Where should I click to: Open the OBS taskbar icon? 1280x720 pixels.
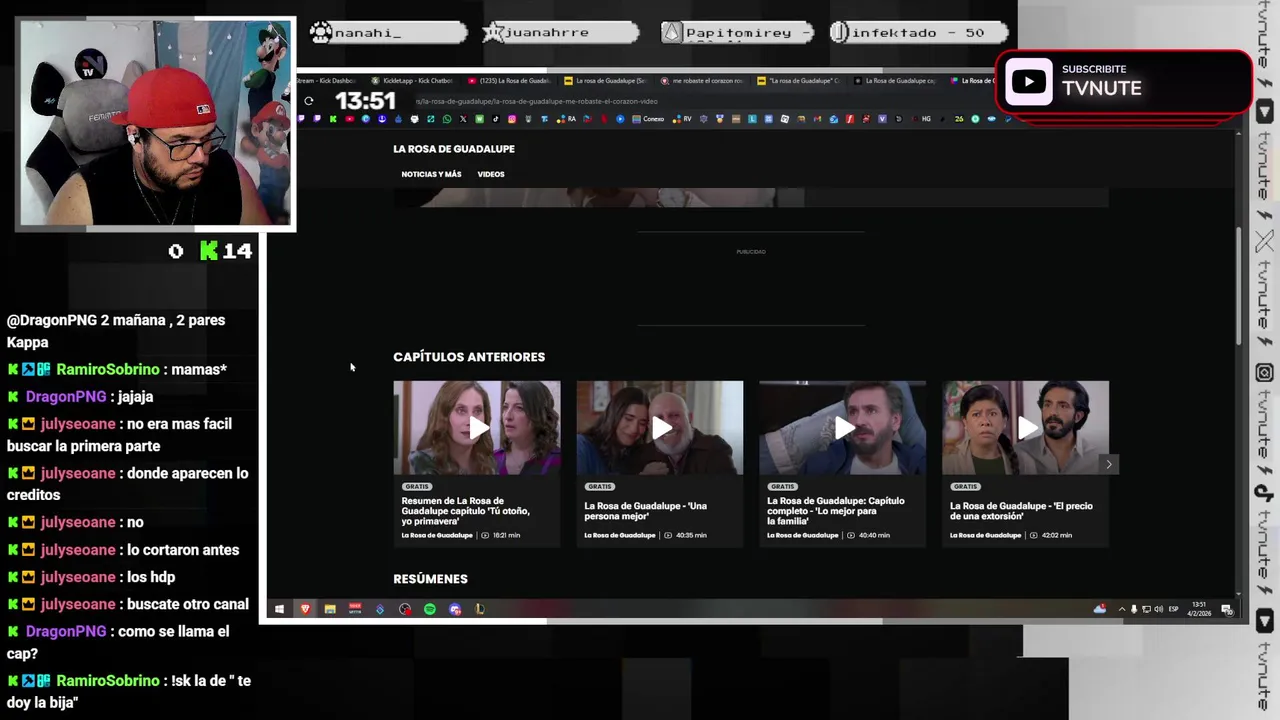pos(405,609)
